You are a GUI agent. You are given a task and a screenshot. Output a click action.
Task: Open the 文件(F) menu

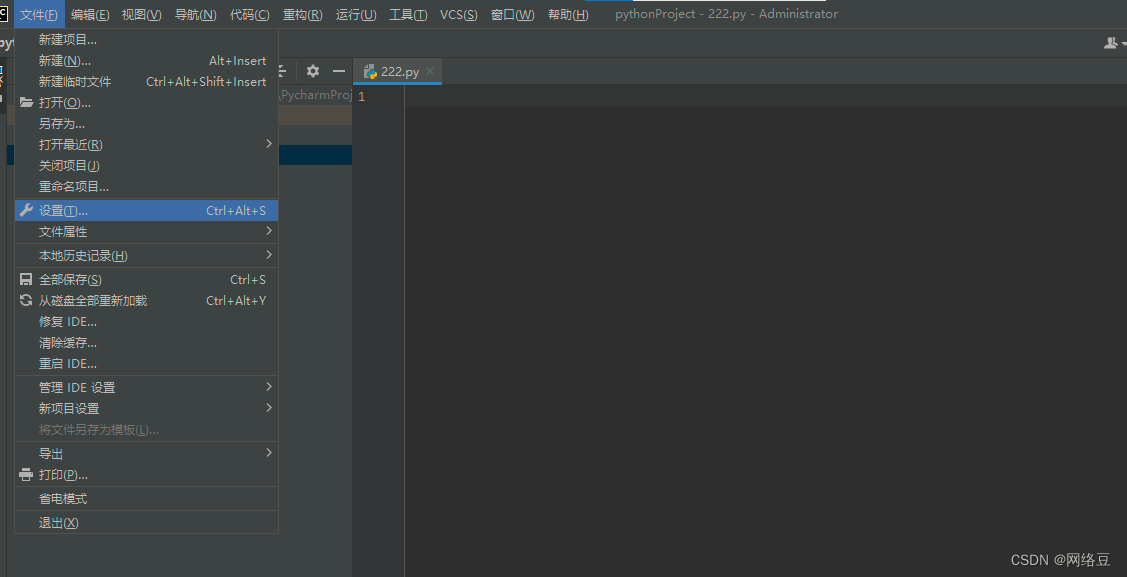39,14
